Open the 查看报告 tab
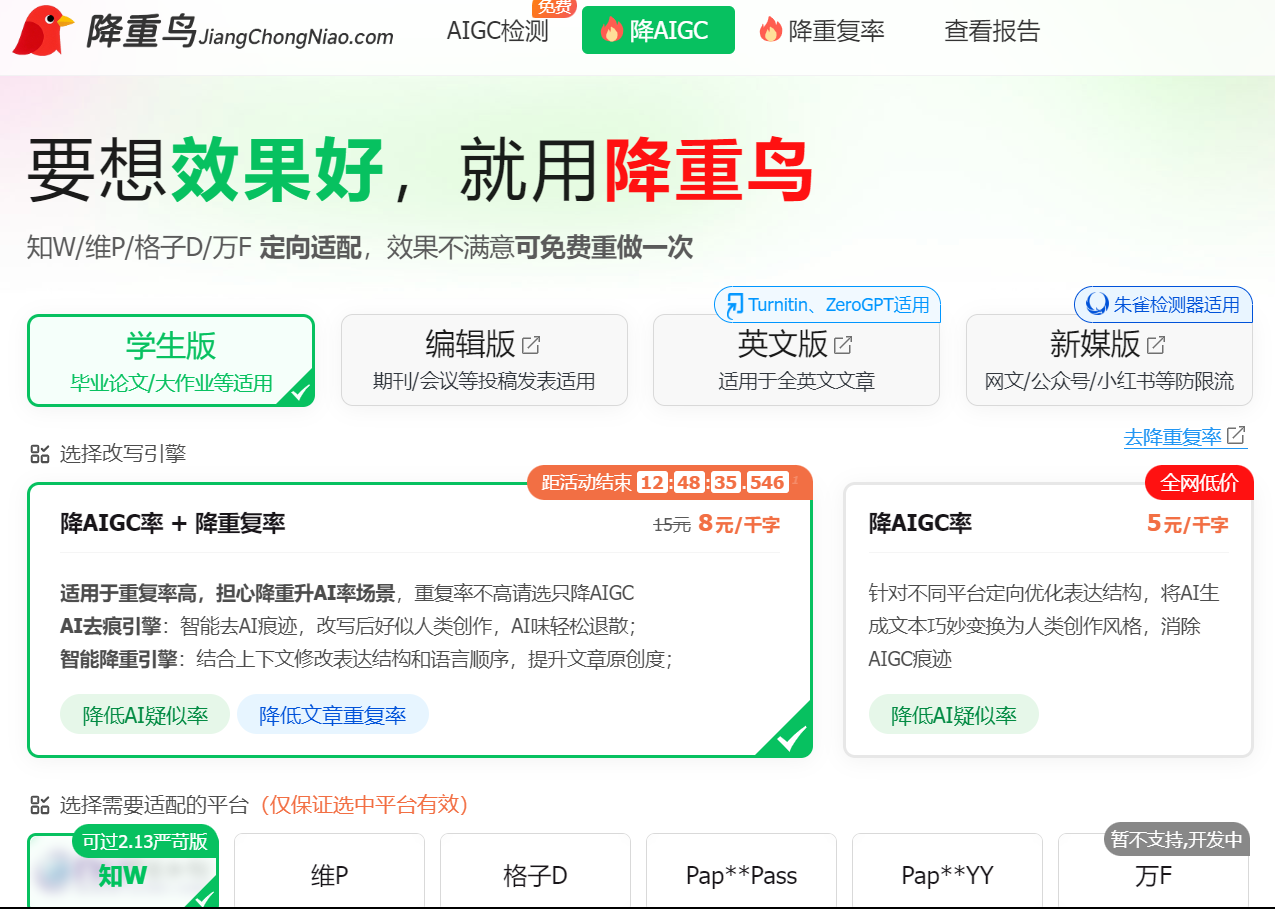Screen dimensions: 1275x909 point(992,31)
